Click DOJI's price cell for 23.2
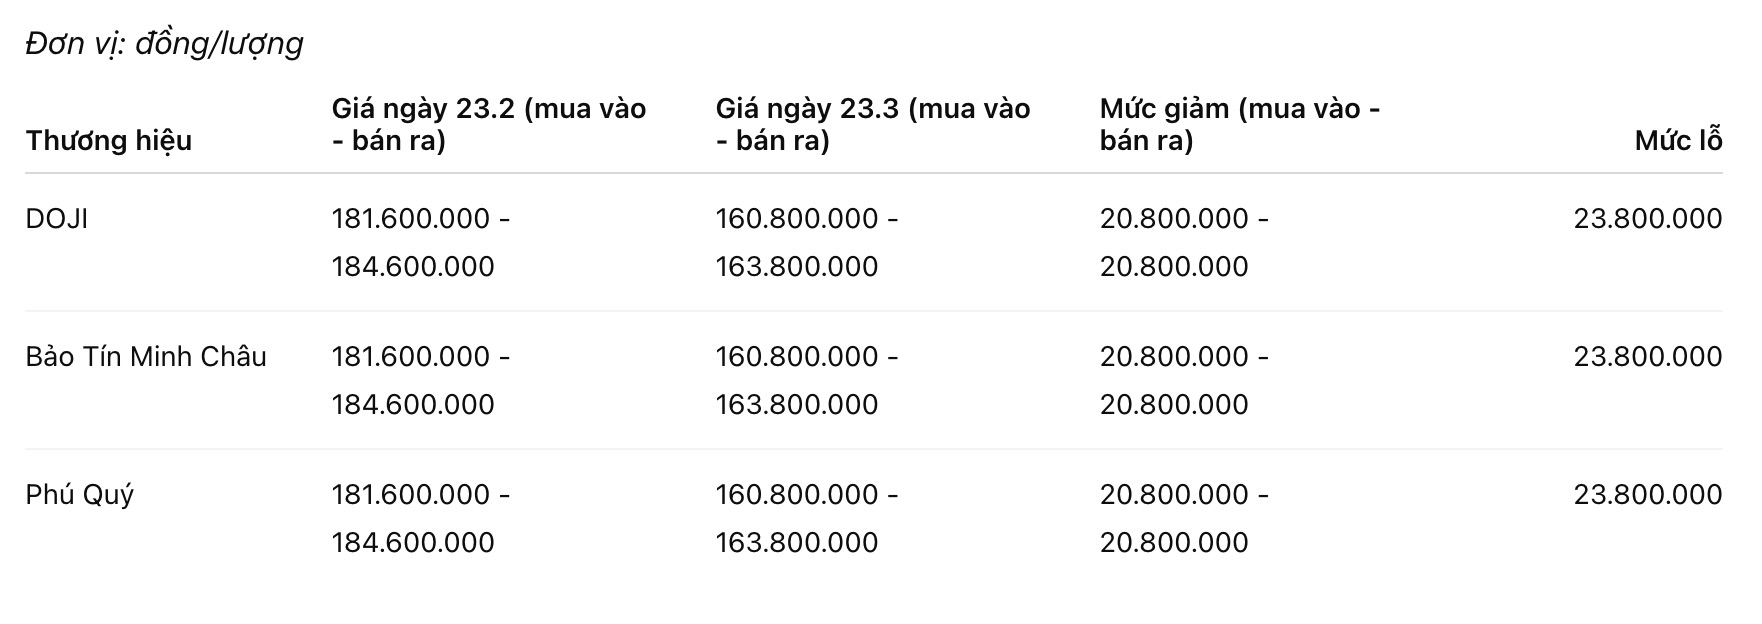This screenshot has width=1762, height=624. [x=420, y=242]
